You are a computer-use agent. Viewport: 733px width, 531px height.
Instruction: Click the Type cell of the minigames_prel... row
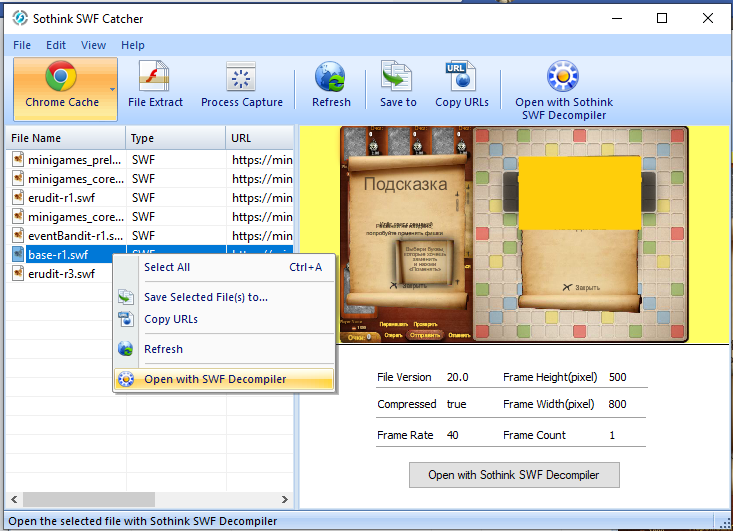(x=176, y=160)
